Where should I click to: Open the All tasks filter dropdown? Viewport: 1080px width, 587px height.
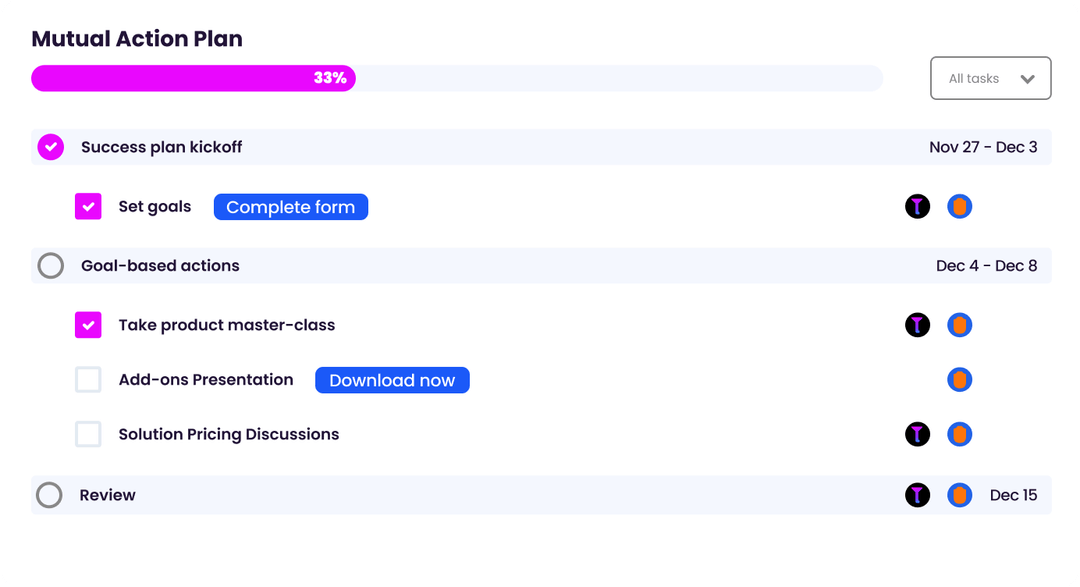coord(990,78)
